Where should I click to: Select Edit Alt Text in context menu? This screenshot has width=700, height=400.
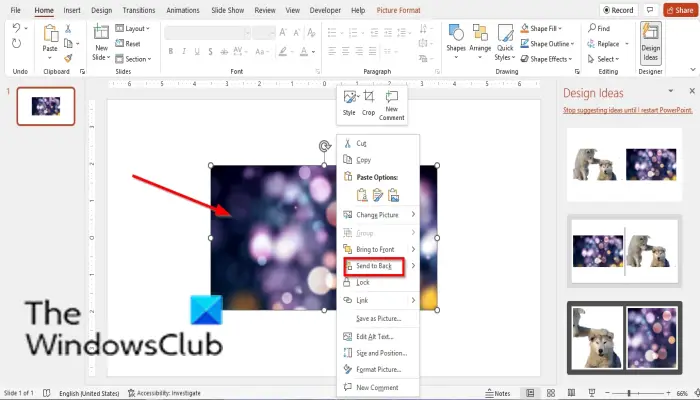pyautogui.click(x=378, y=337)
